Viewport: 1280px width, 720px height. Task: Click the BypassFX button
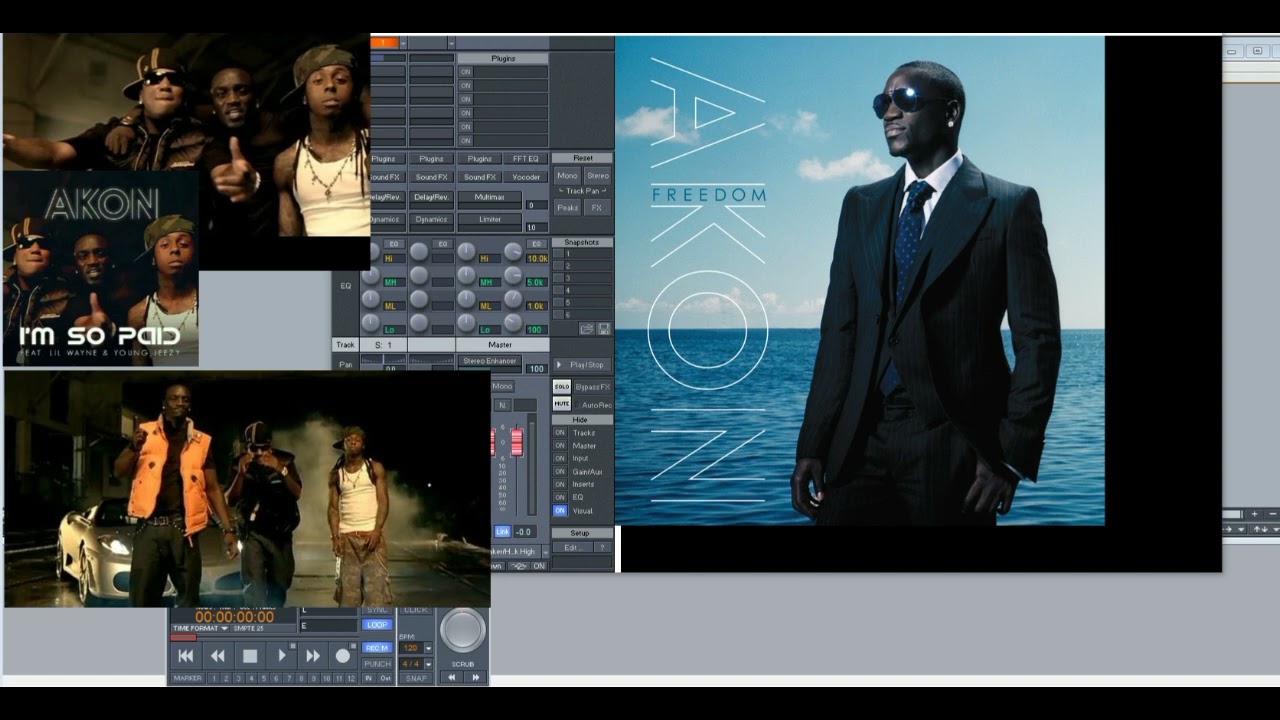(593, 387)
